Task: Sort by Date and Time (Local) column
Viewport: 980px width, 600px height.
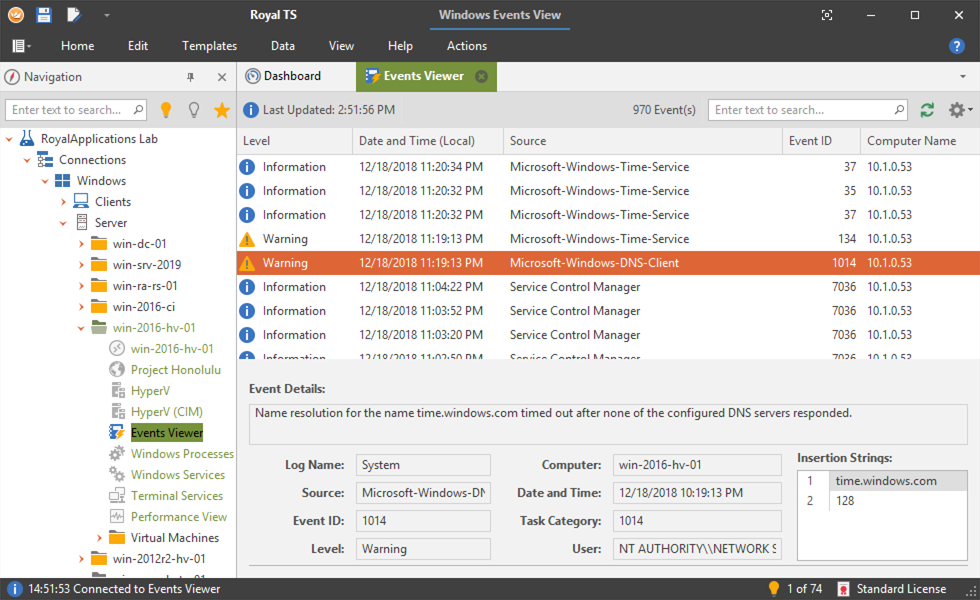Action: pos(428,141)
